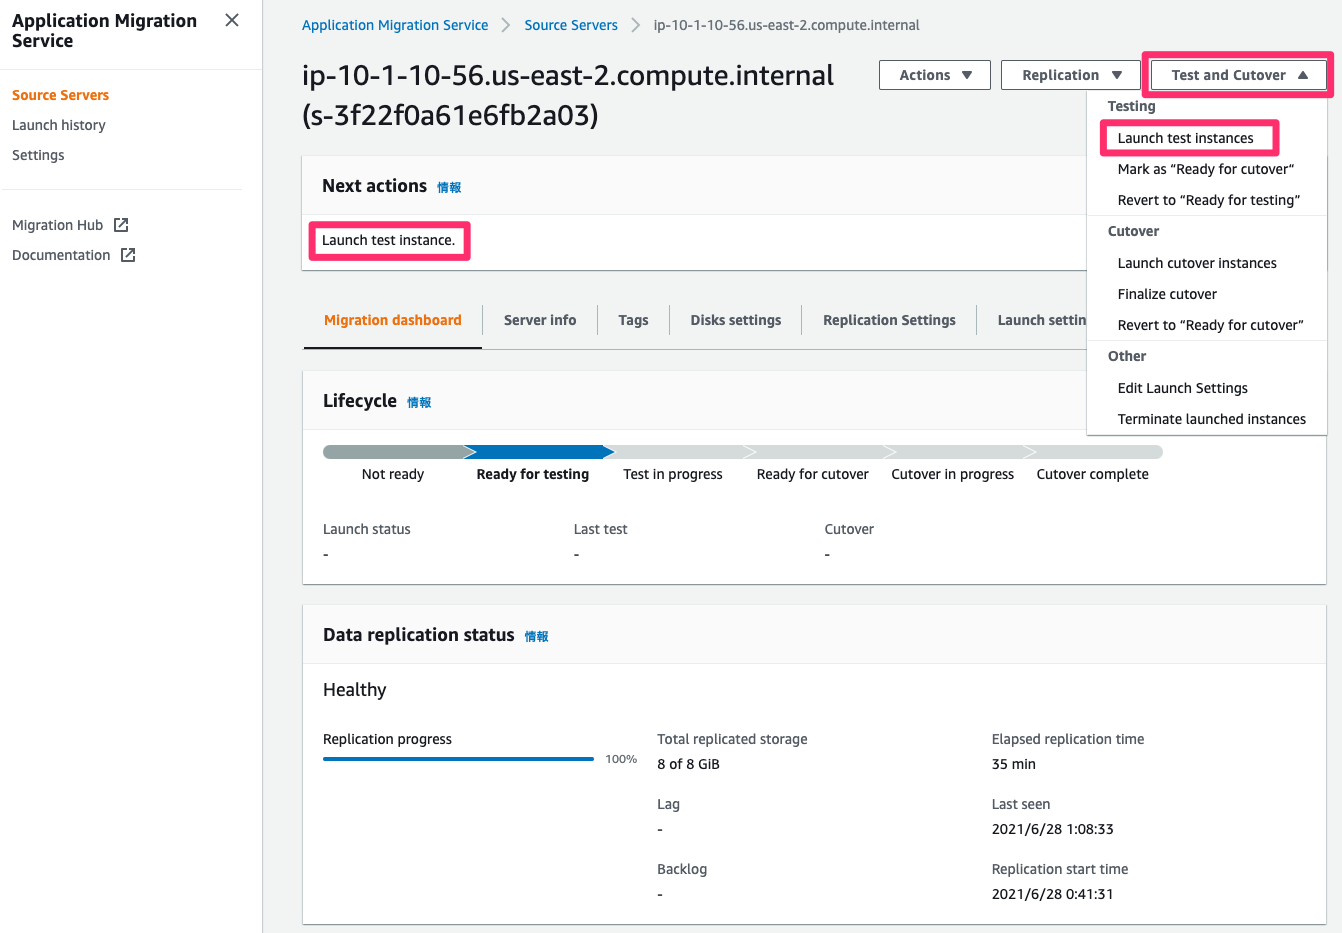Screen dimensions: 1342x933
Task: Click the breadcrumb chevron after Source Servers
Action: pyautogui.click(x=636, y=25)
